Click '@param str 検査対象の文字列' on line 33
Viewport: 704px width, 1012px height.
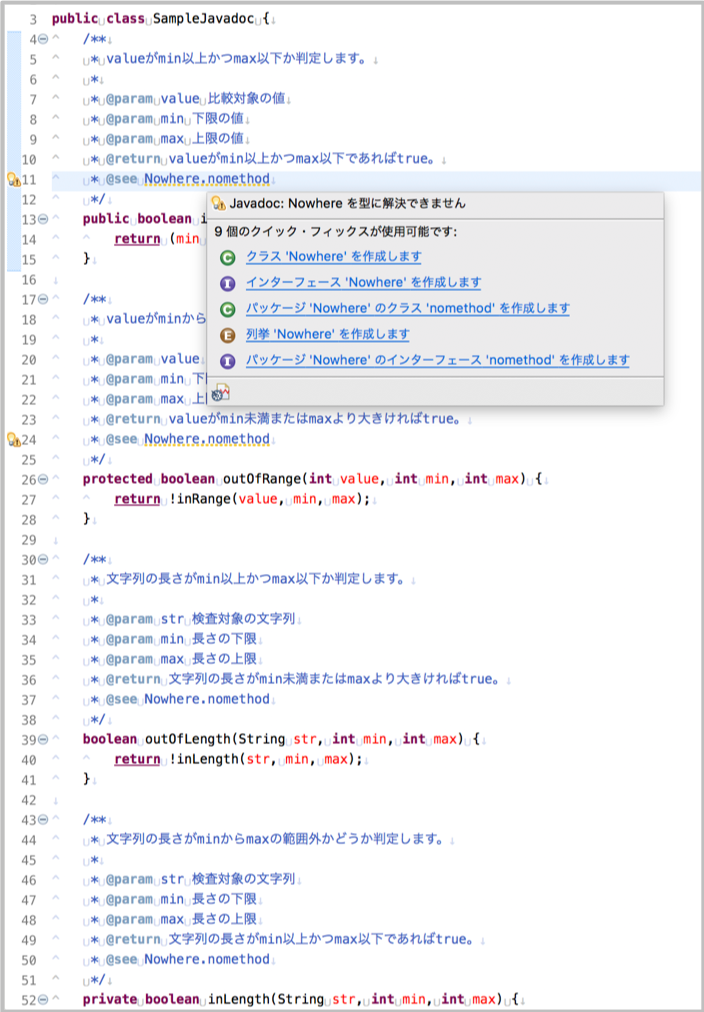tap(200, 620)
